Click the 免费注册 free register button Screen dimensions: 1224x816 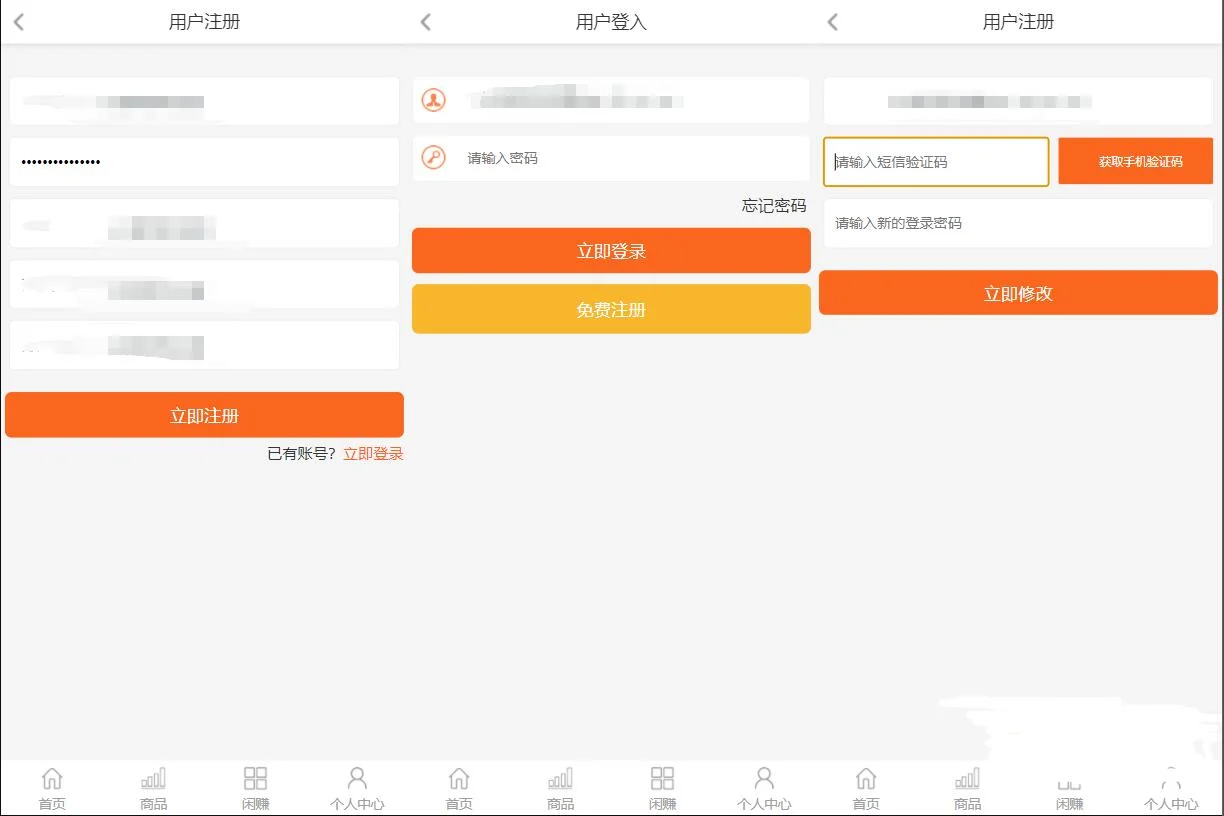coord(611,308)
